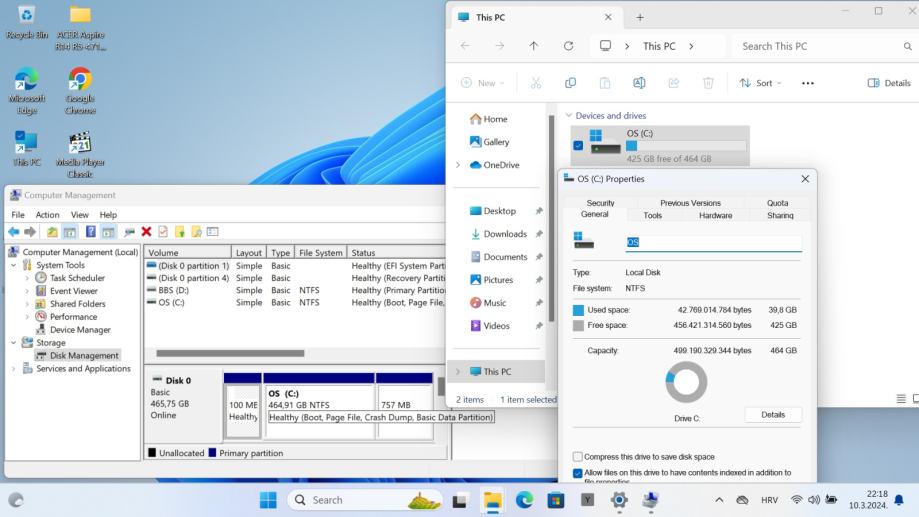Click the Rename icon in Explorer toolbar
The height and width of the screenshot is (517, 919).
coord(639,83)
